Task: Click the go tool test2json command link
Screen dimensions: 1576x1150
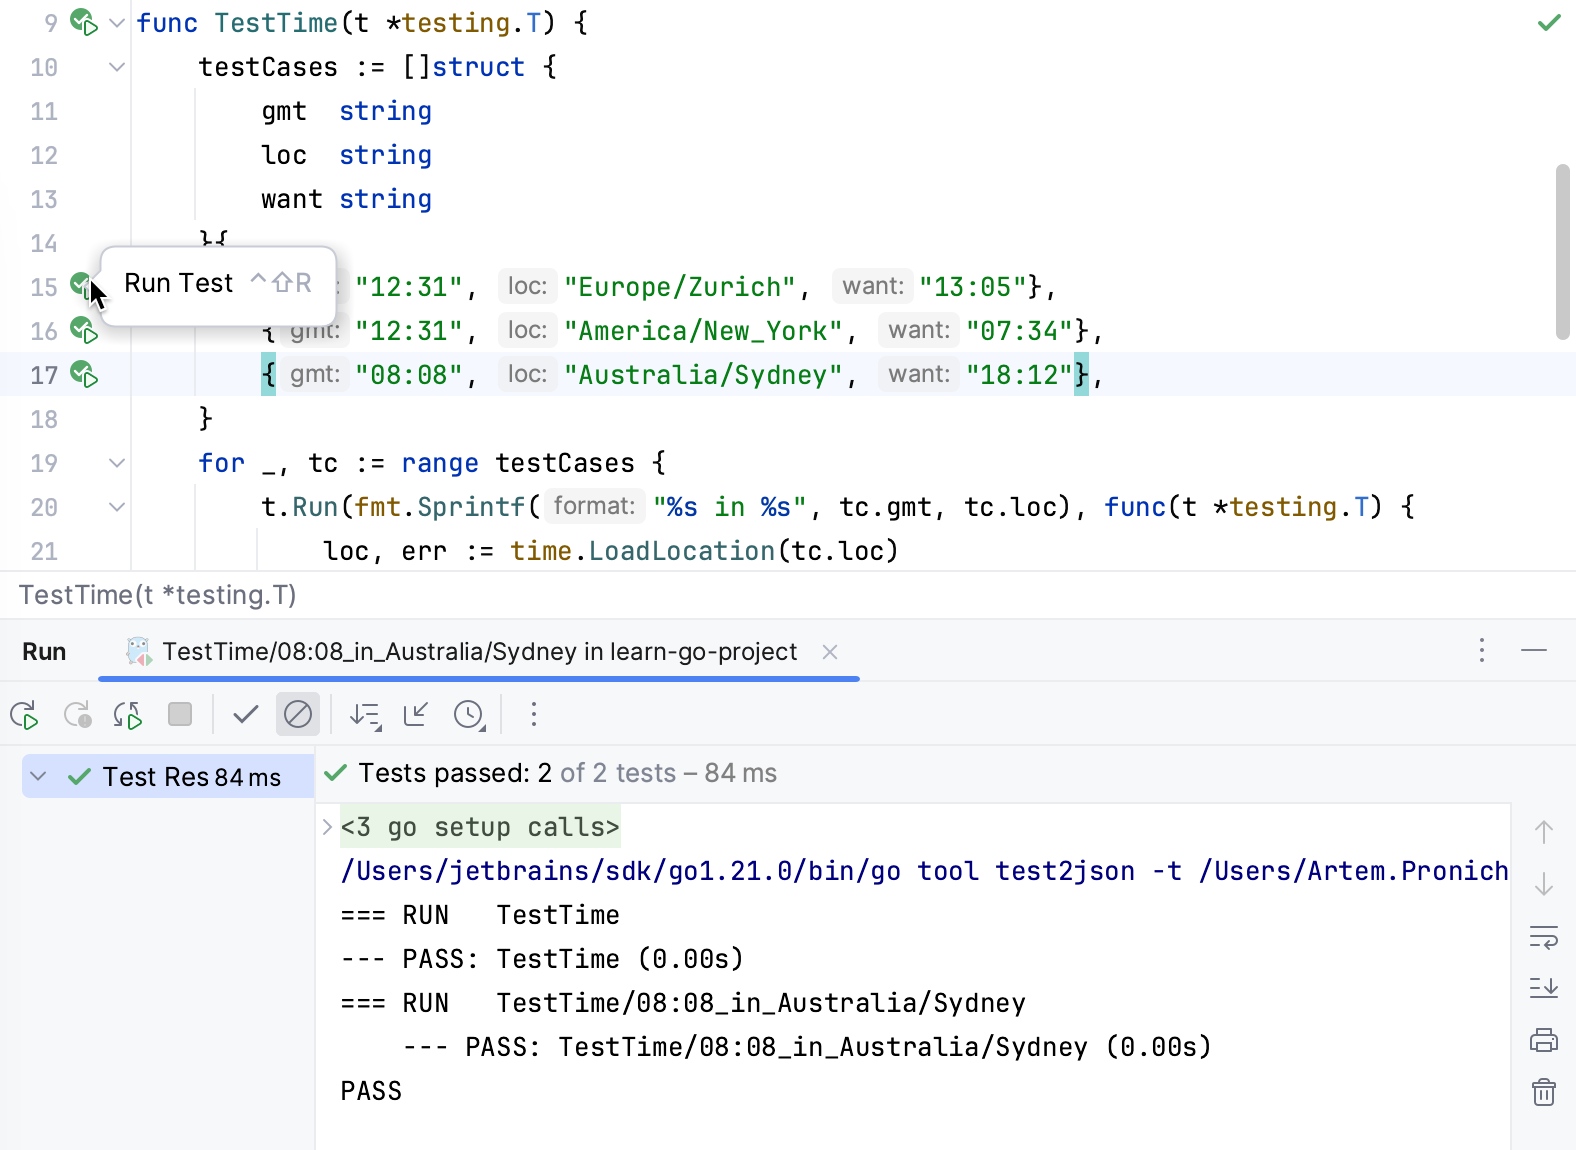Action: 923,871
